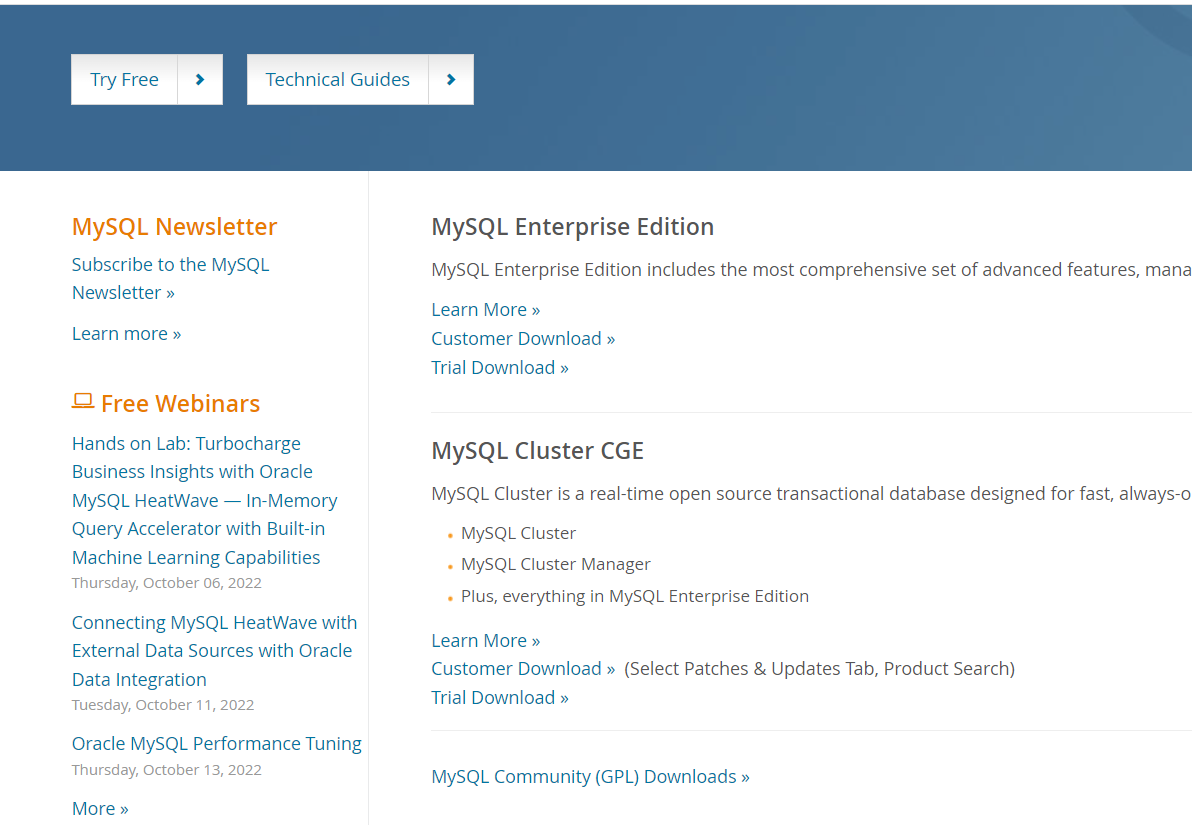Start Trial Download for MySQL Enterprise Edition
This screenshot has height=825, width=1192.
[499, 368]
